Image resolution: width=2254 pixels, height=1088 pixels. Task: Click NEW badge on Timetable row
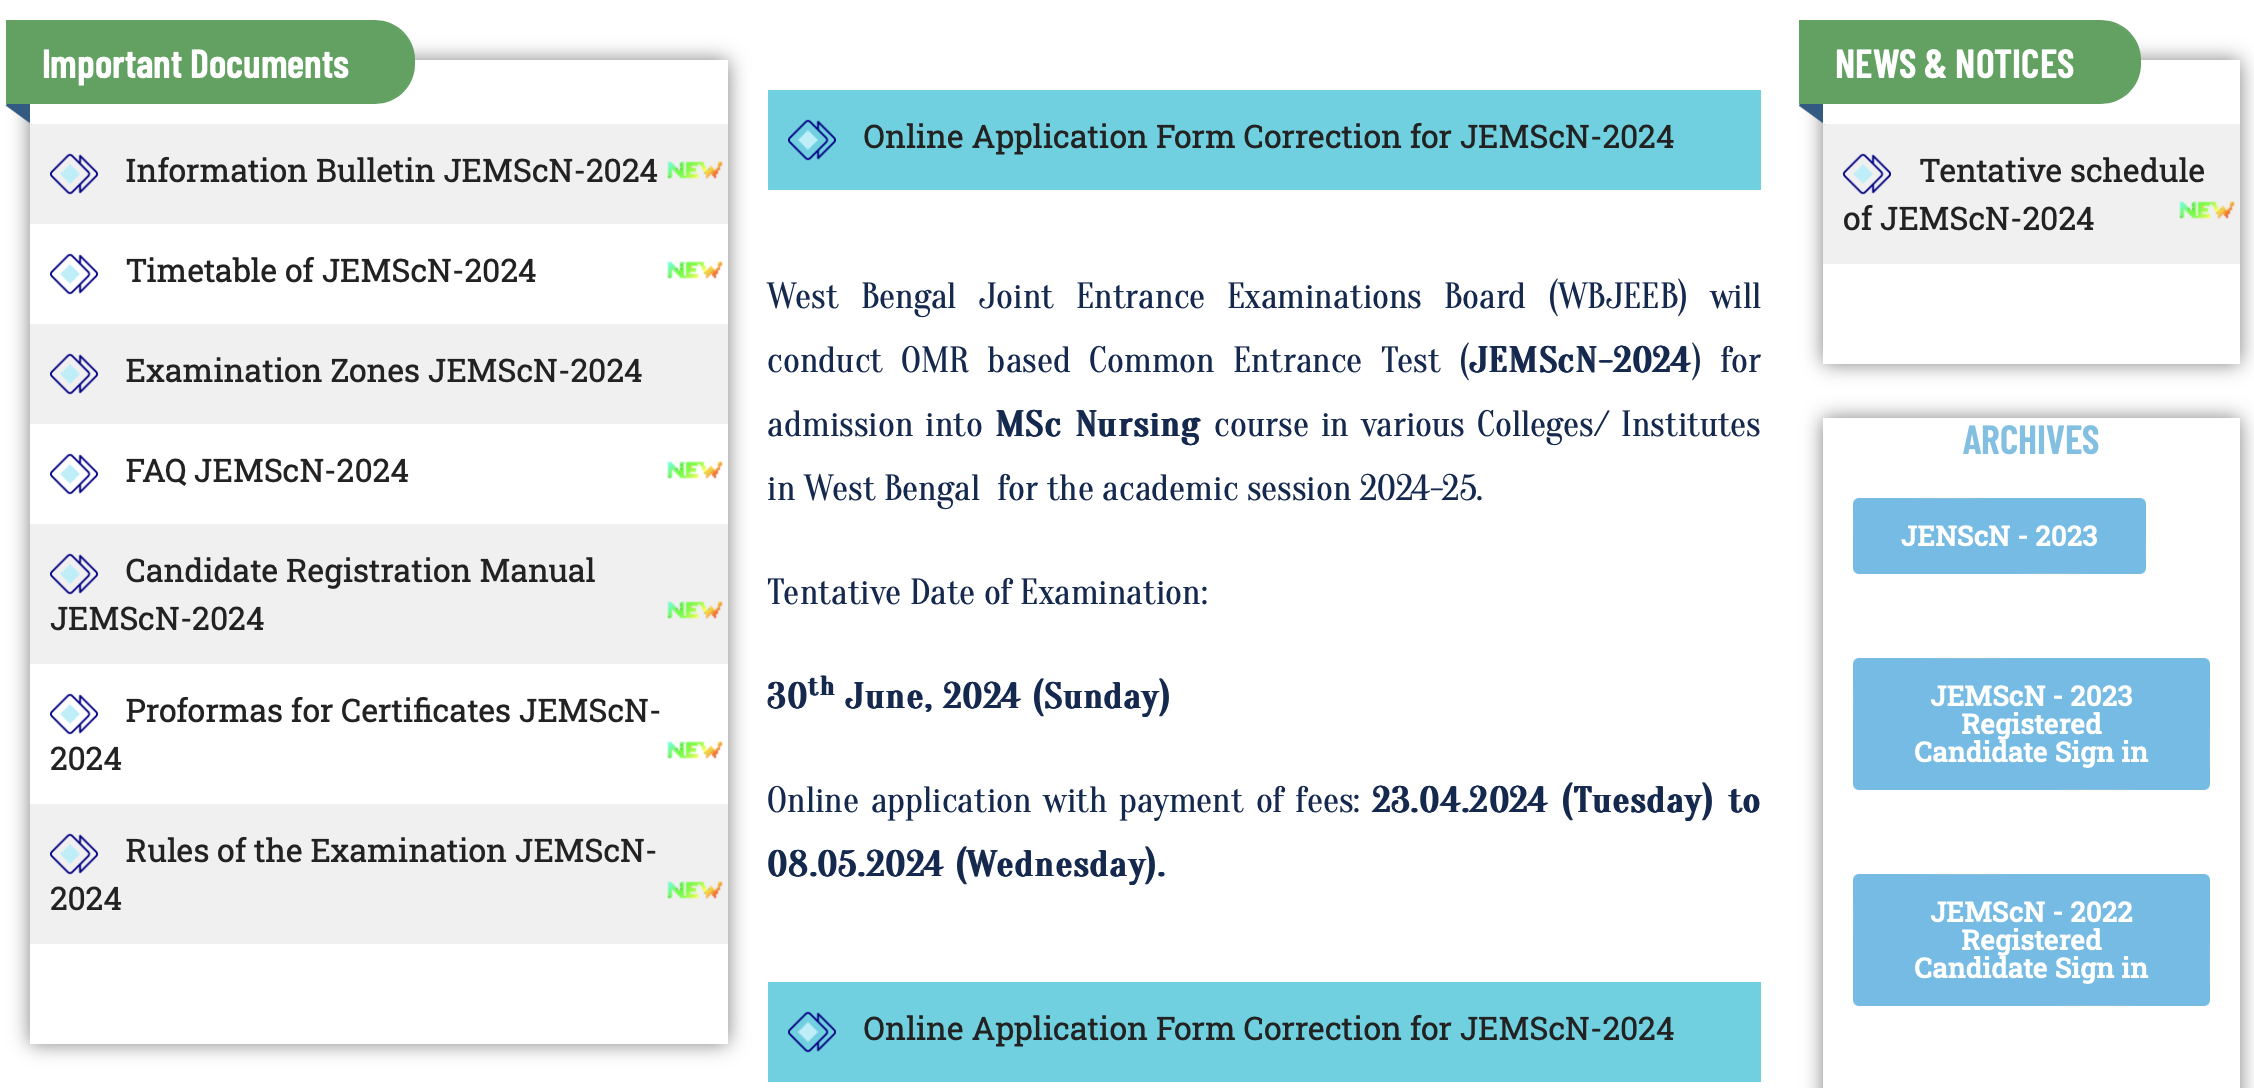click(694, 270)
